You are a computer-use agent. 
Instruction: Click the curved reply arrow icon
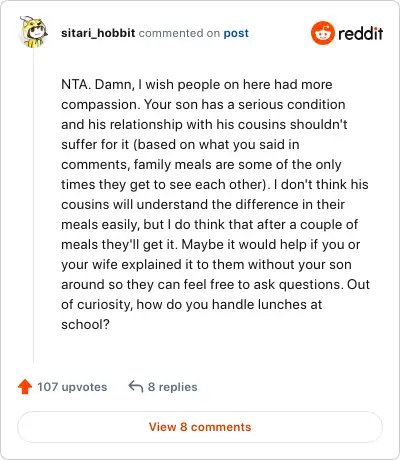136,387
